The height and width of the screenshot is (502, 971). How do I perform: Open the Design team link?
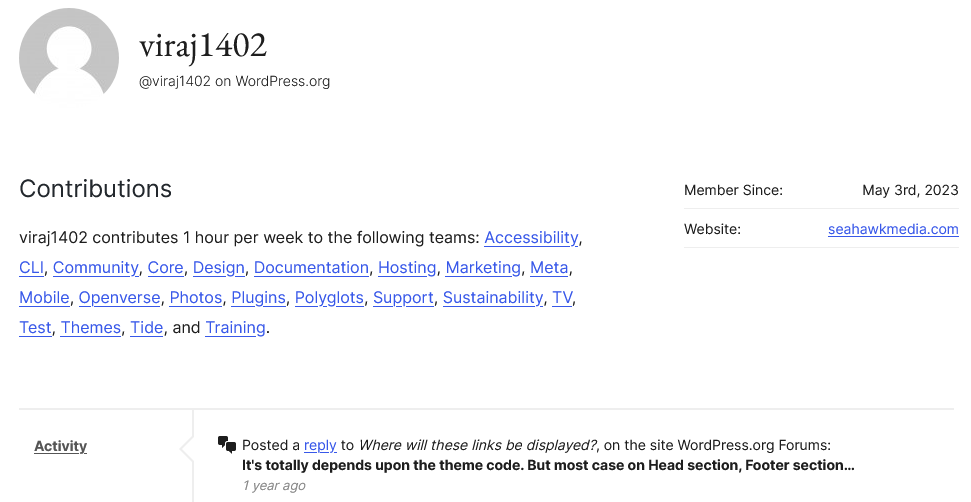click(219, 267)
